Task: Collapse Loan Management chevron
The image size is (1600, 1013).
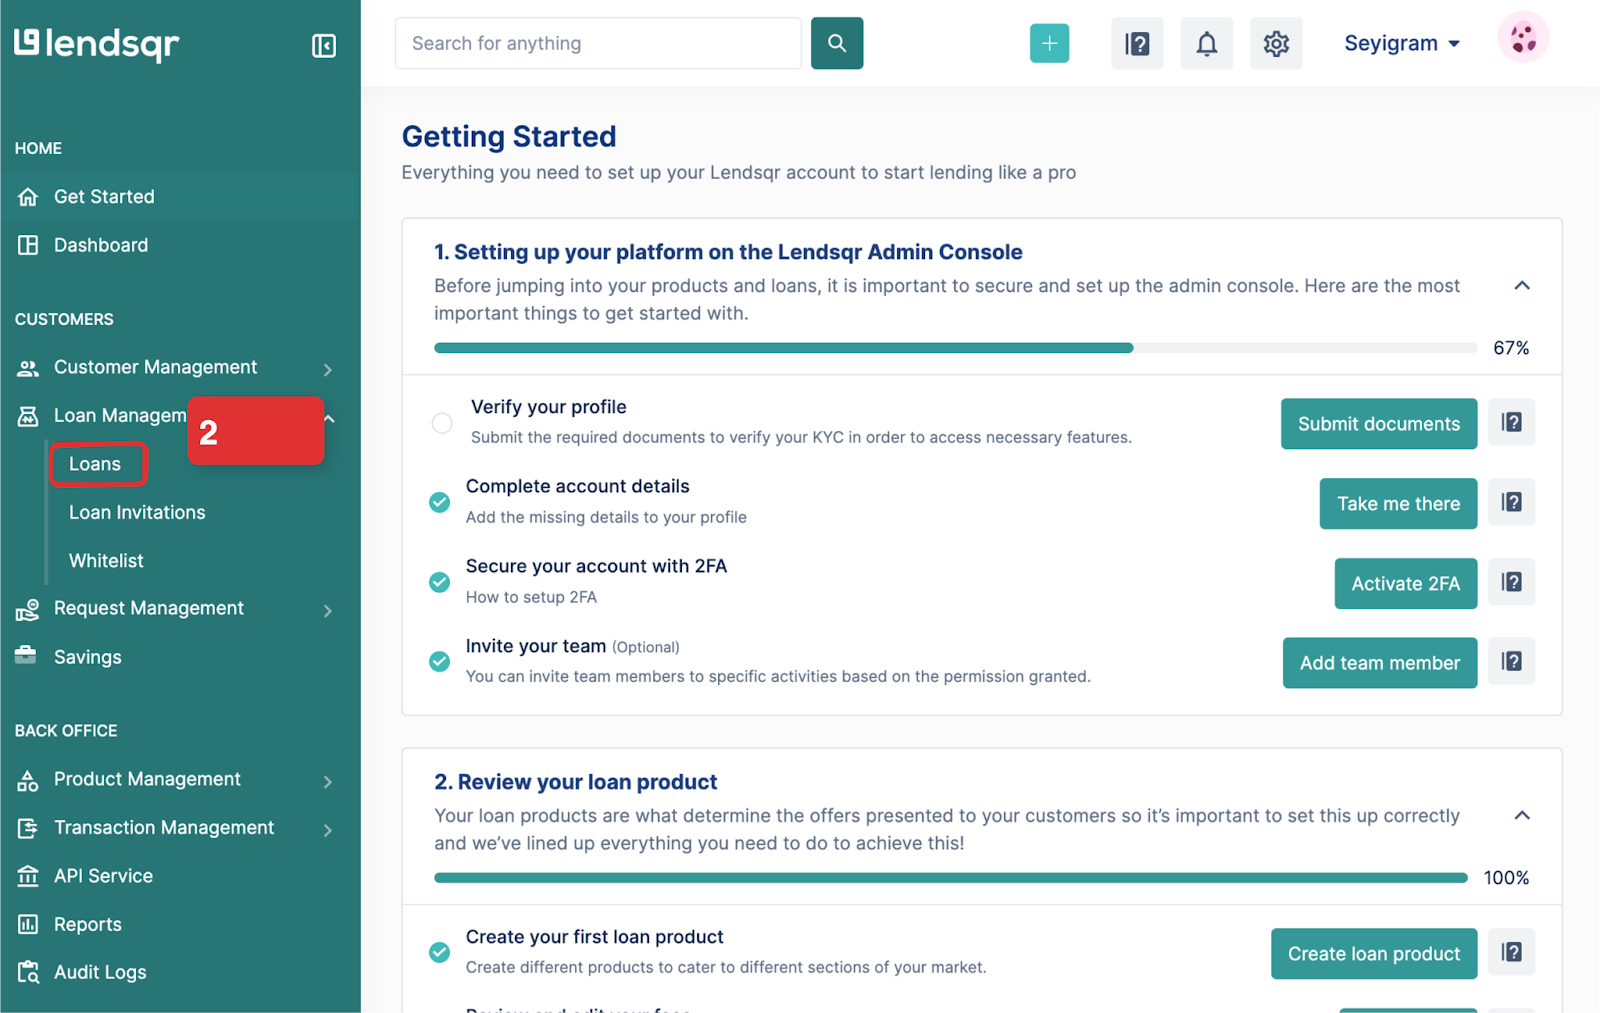Action: click(329, 418)
